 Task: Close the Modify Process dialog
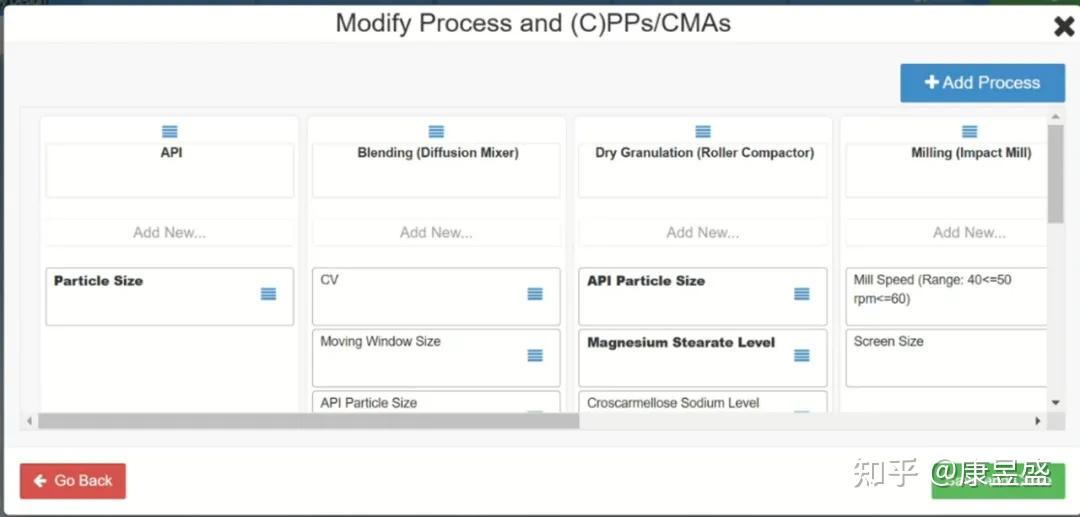pyautogui.click(x=1064, y=26)
